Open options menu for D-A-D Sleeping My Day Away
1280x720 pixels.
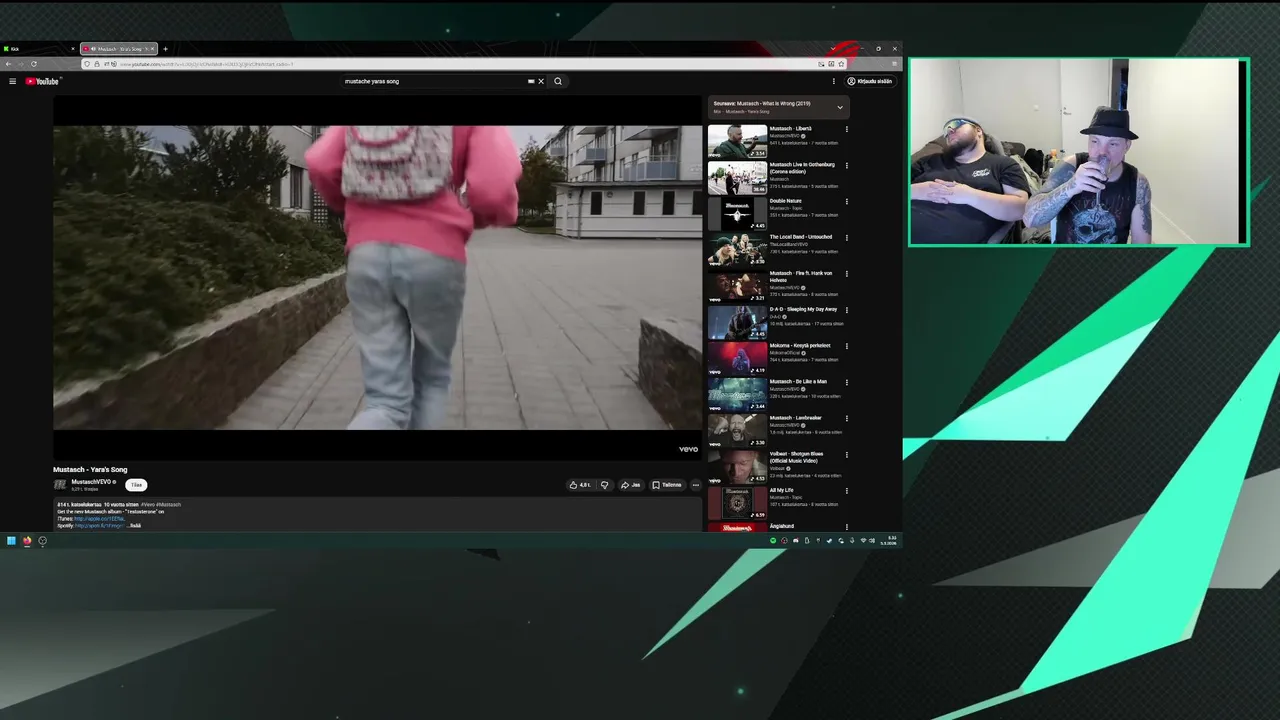click(846, 310)
